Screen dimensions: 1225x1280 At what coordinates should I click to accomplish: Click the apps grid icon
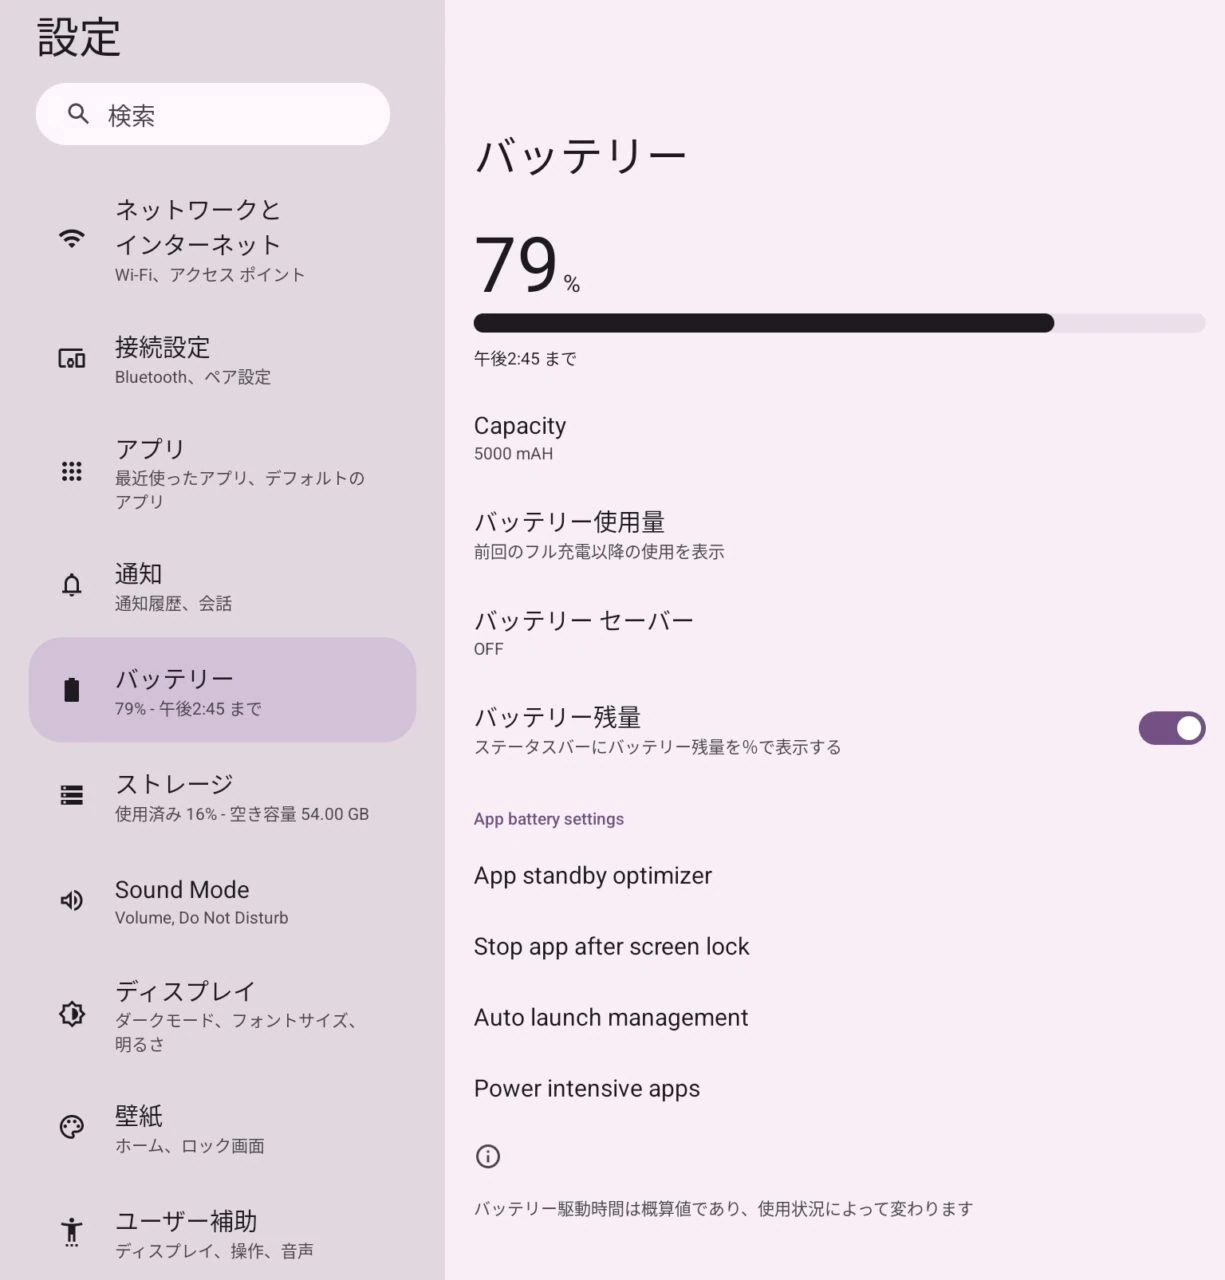pos(71,472)
